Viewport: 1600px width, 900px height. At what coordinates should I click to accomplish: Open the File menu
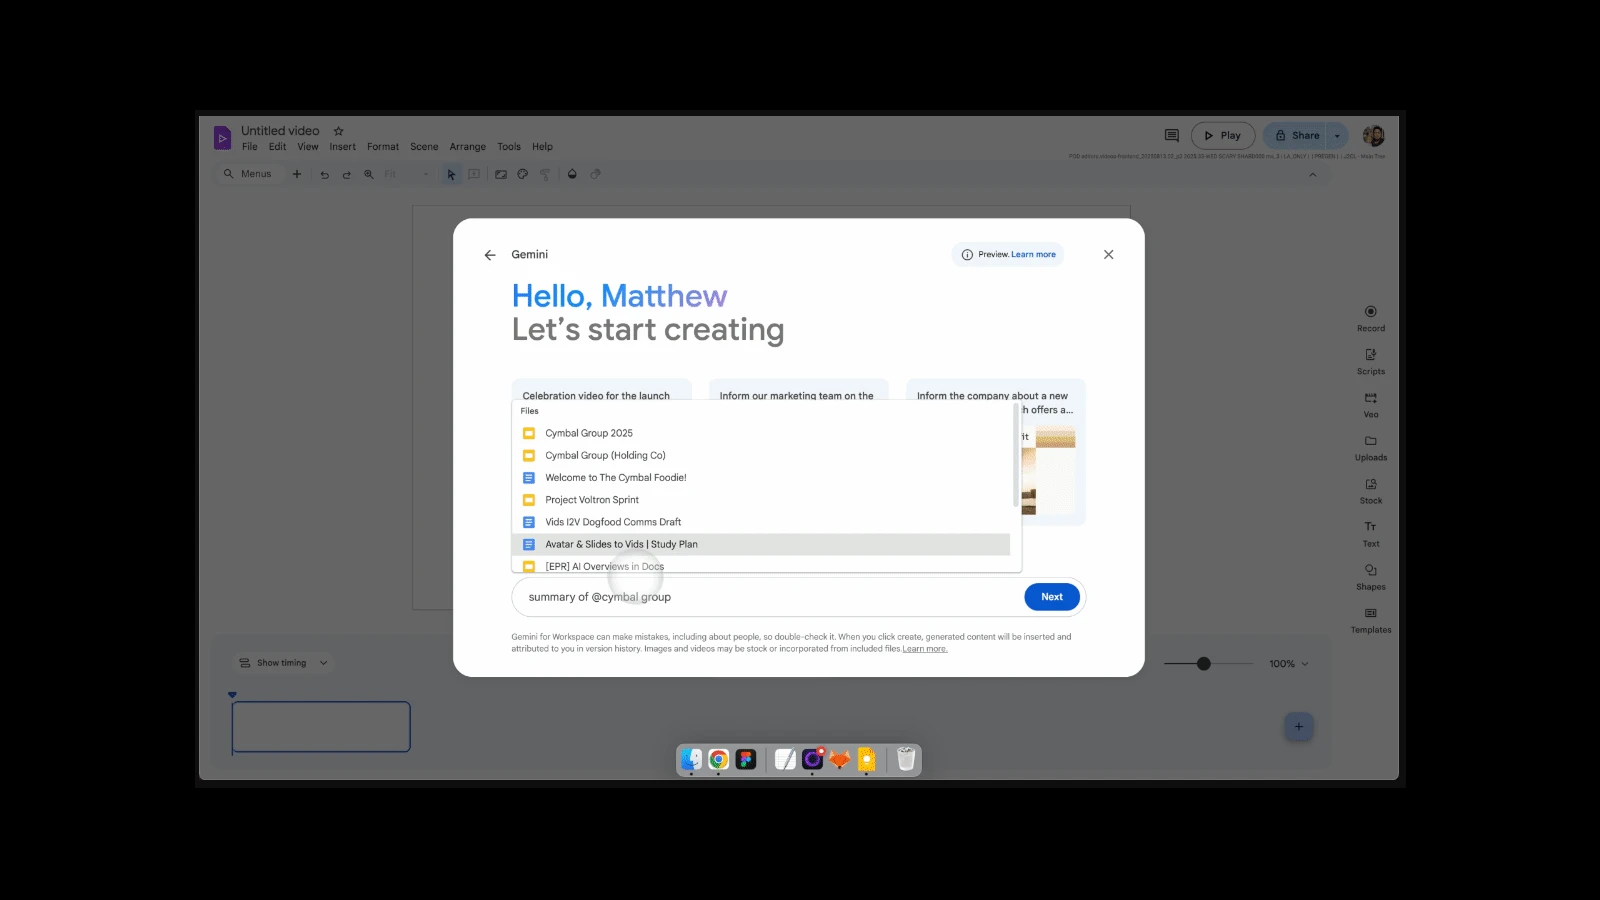tap(250, 147)
